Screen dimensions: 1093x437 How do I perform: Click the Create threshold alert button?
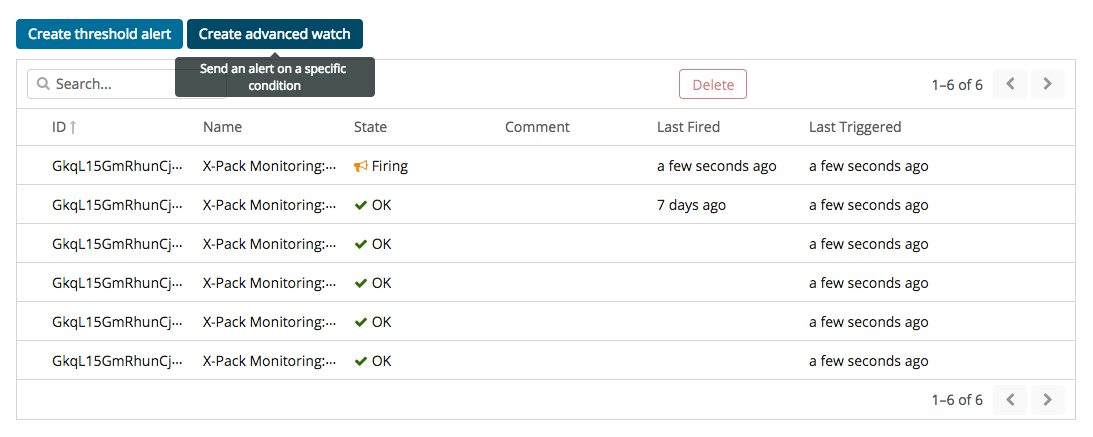(x=99, y=34)
